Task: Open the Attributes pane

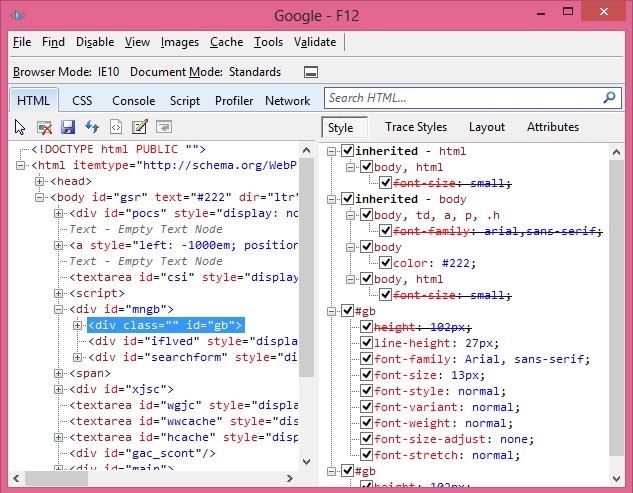Action: pyautogui.click(x=553, y=127)
